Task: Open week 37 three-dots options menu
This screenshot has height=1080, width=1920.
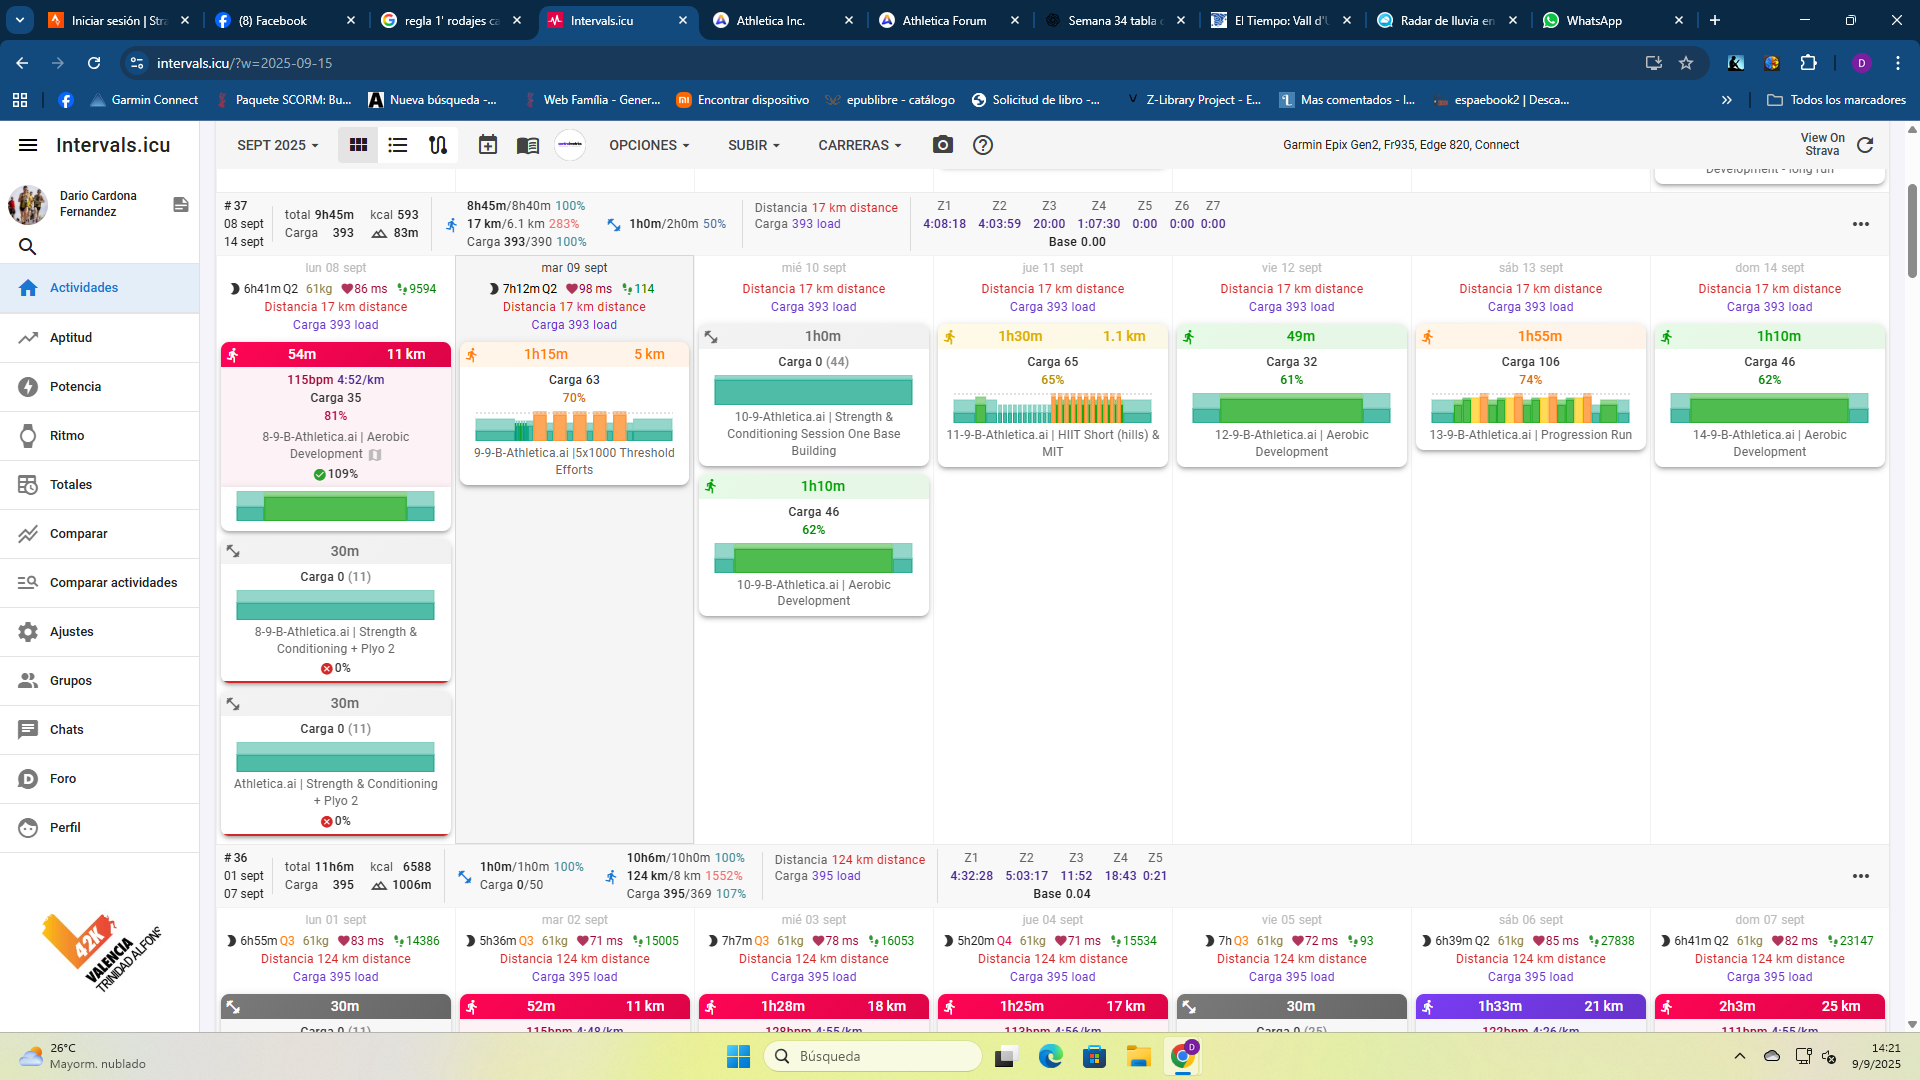Action: click(x=1860, y=224)
